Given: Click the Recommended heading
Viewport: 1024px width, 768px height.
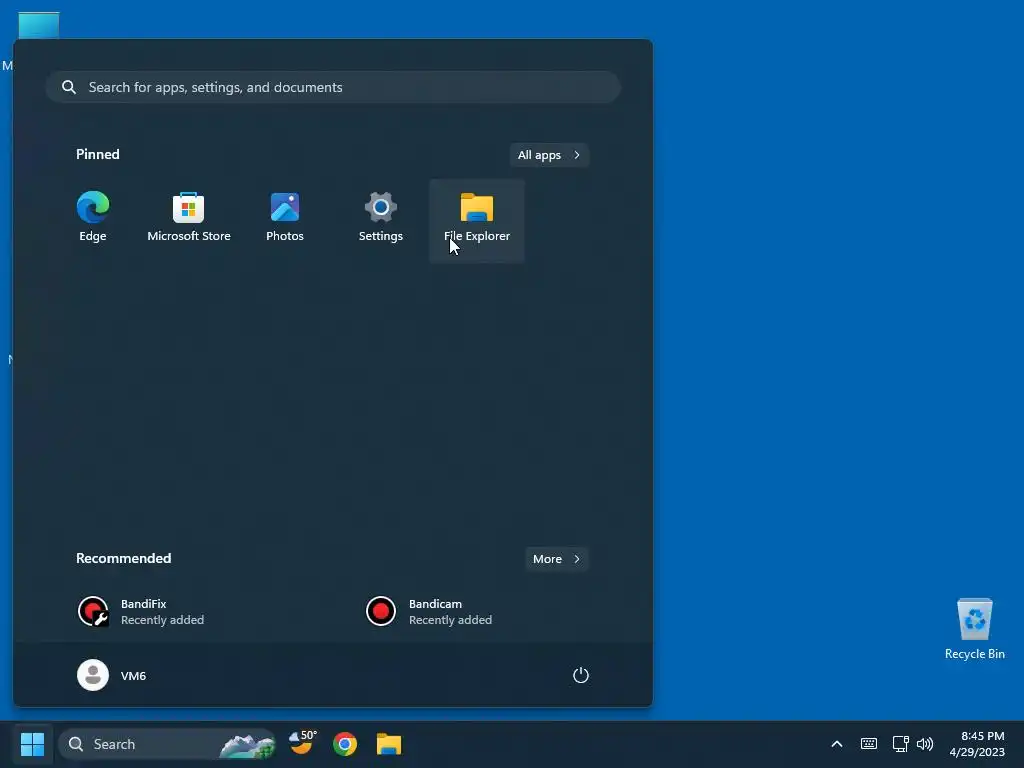Looking at the screenshot, I should (x=123, y=558).
